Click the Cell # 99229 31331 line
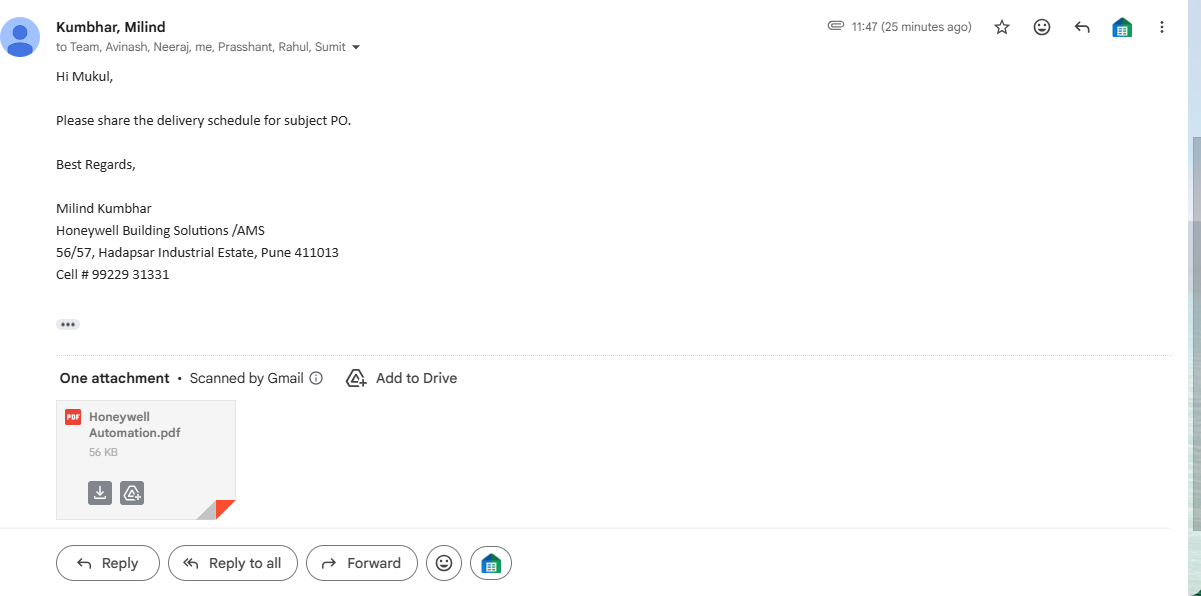The image size is (1201, 596). coord(113,274)
